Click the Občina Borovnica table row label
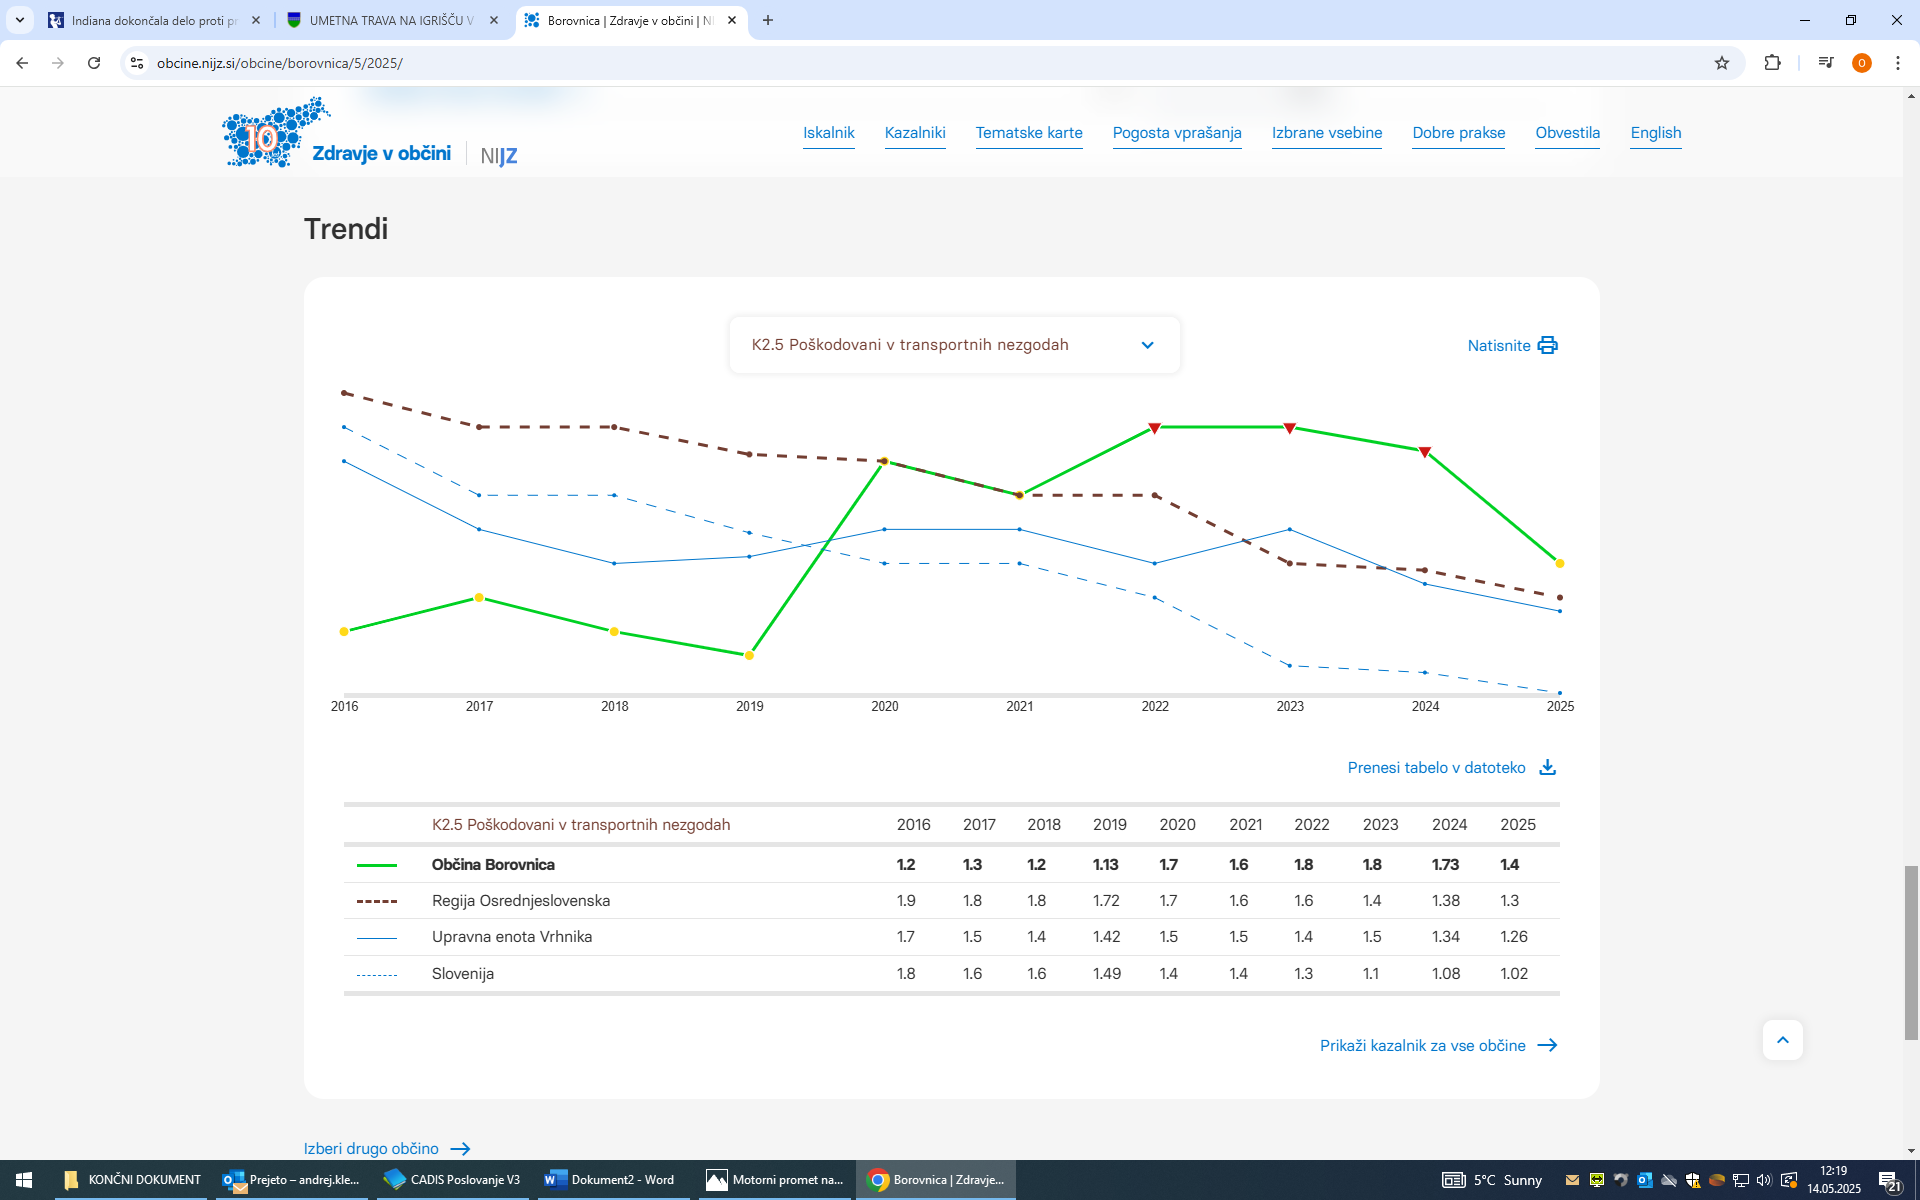This screenshot has width=1920, height=1200. pos(493,864)
